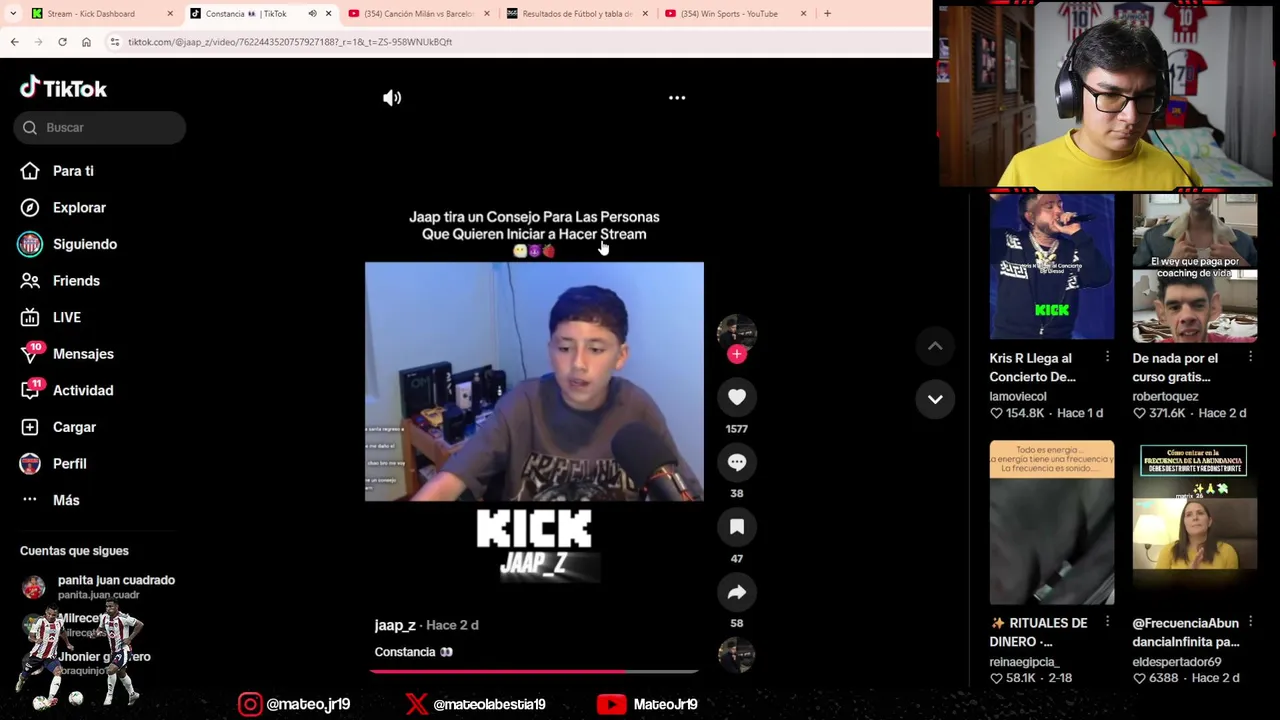Open the Explorar page
Image resolution: width=1280 pixels, height=720 pixels.
point(79,208)
